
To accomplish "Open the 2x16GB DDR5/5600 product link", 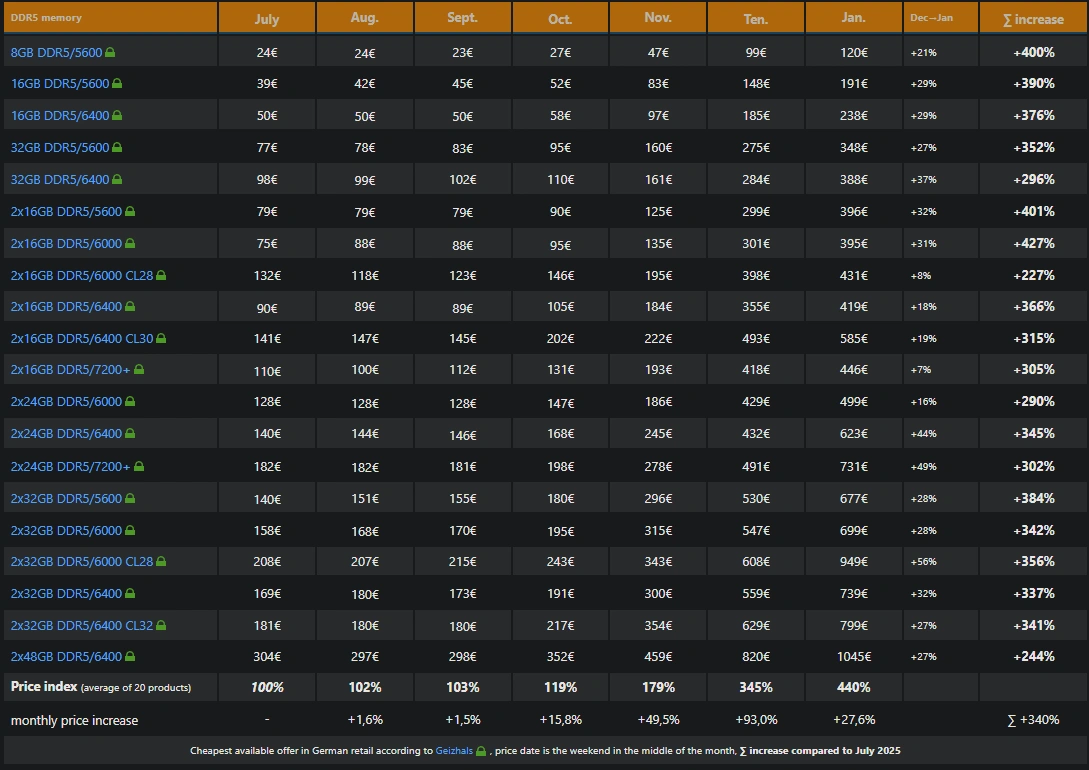I will [66, 212].
